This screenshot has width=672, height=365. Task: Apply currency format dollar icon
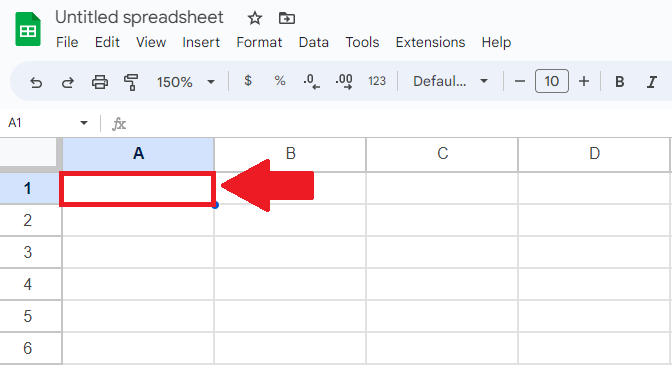(x=248, y=81)
